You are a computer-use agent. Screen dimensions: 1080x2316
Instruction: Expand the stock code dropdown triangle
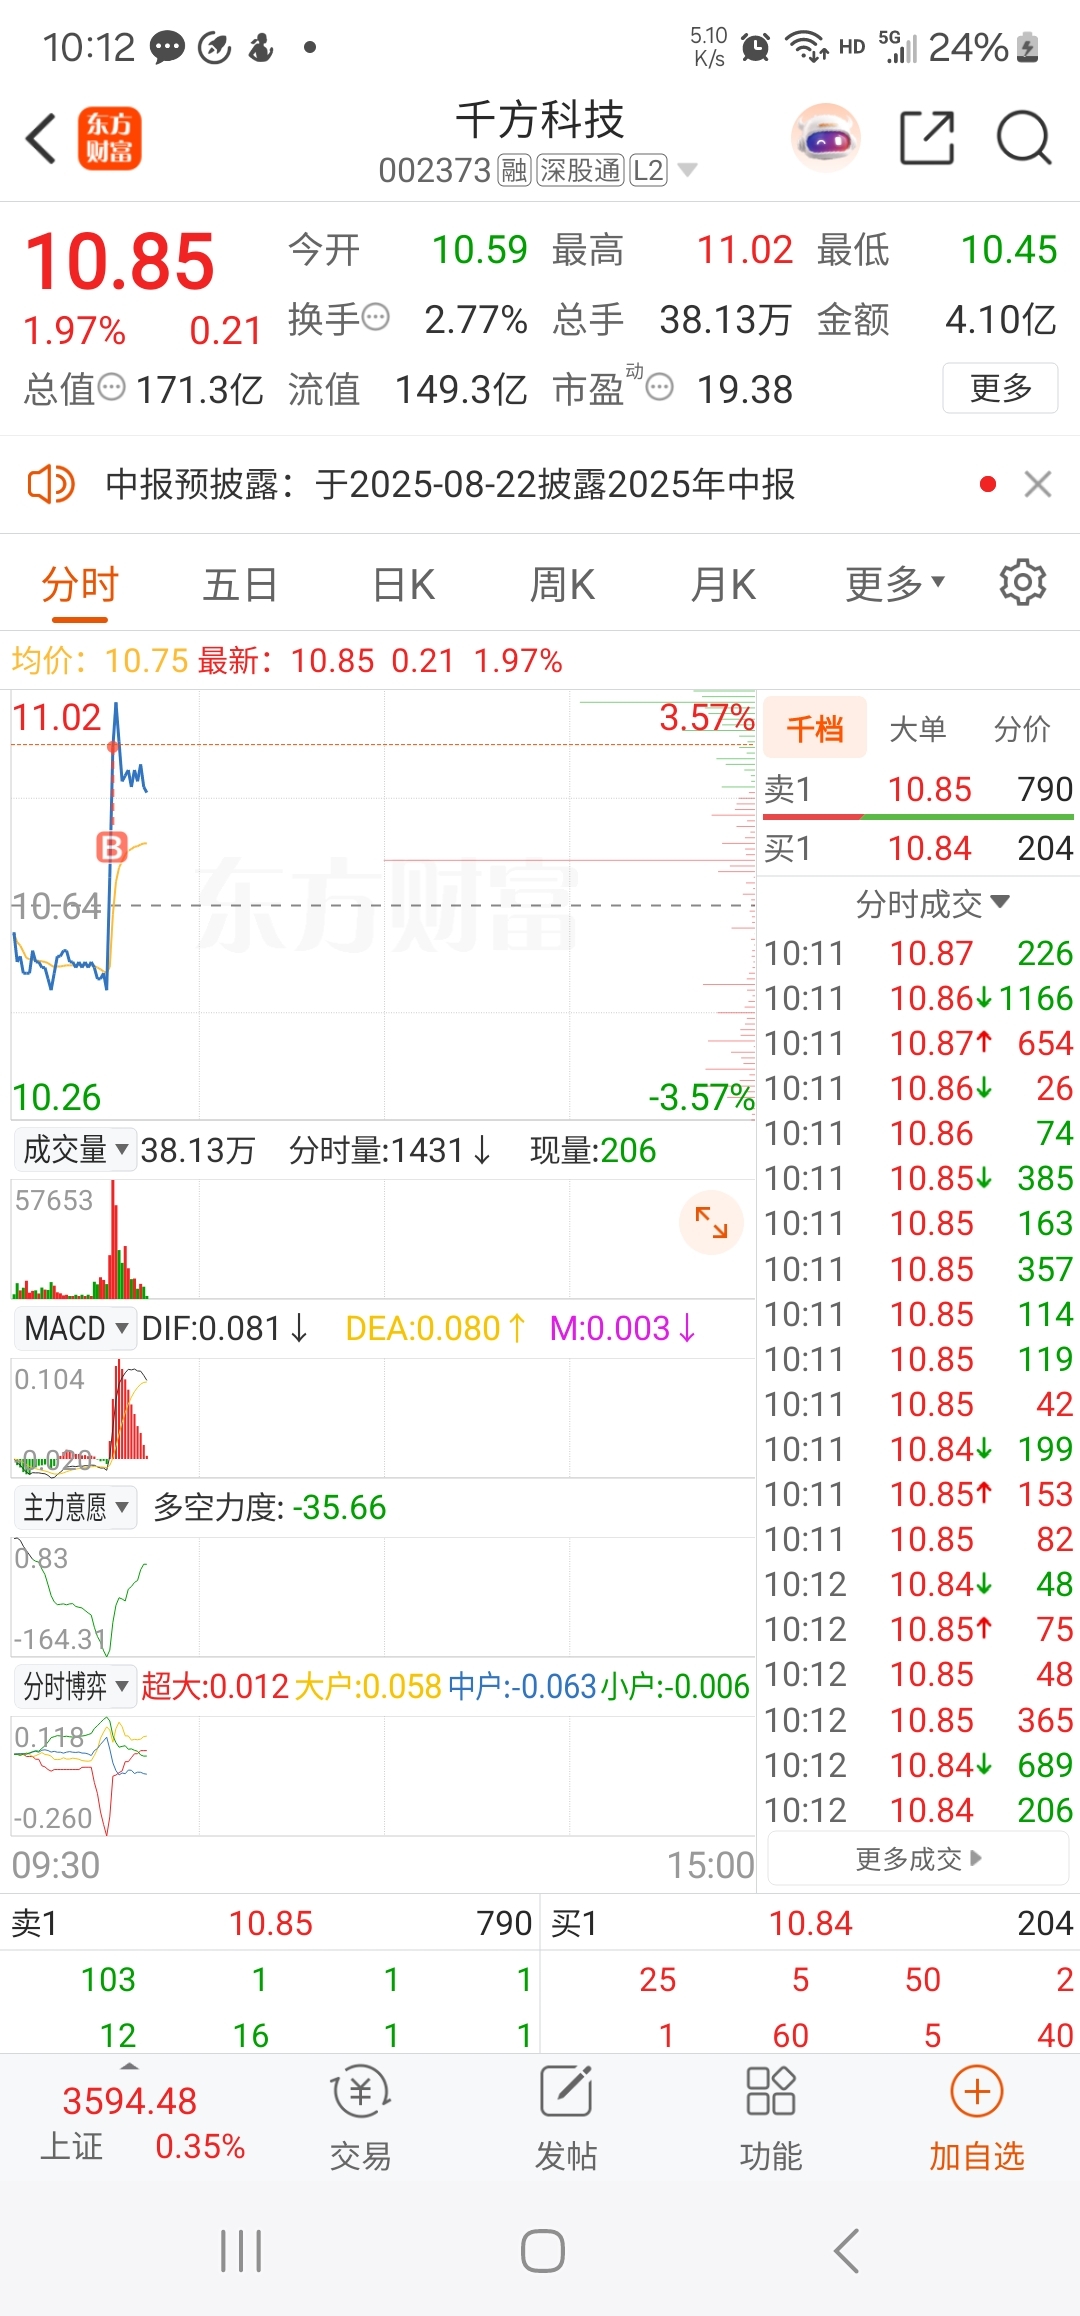pos(688,171)
